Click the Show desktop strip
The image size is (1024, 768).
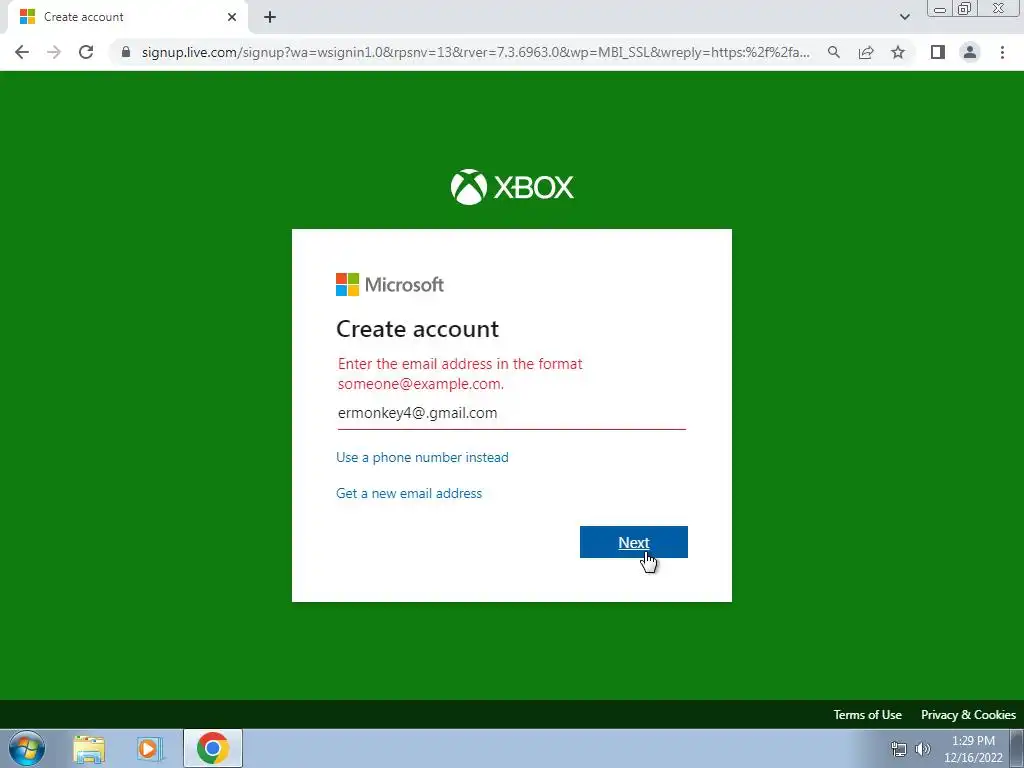1017,748
